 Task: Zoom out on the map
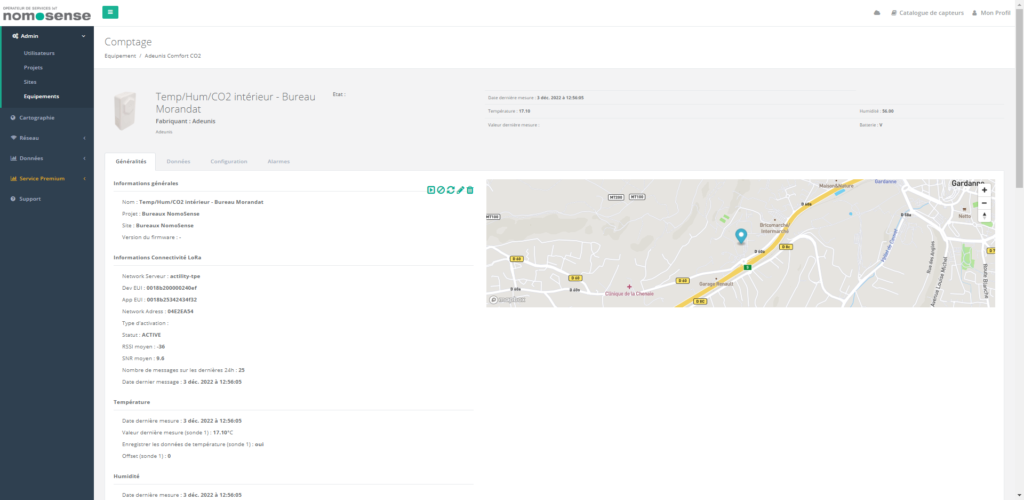[x=984, y=203]
